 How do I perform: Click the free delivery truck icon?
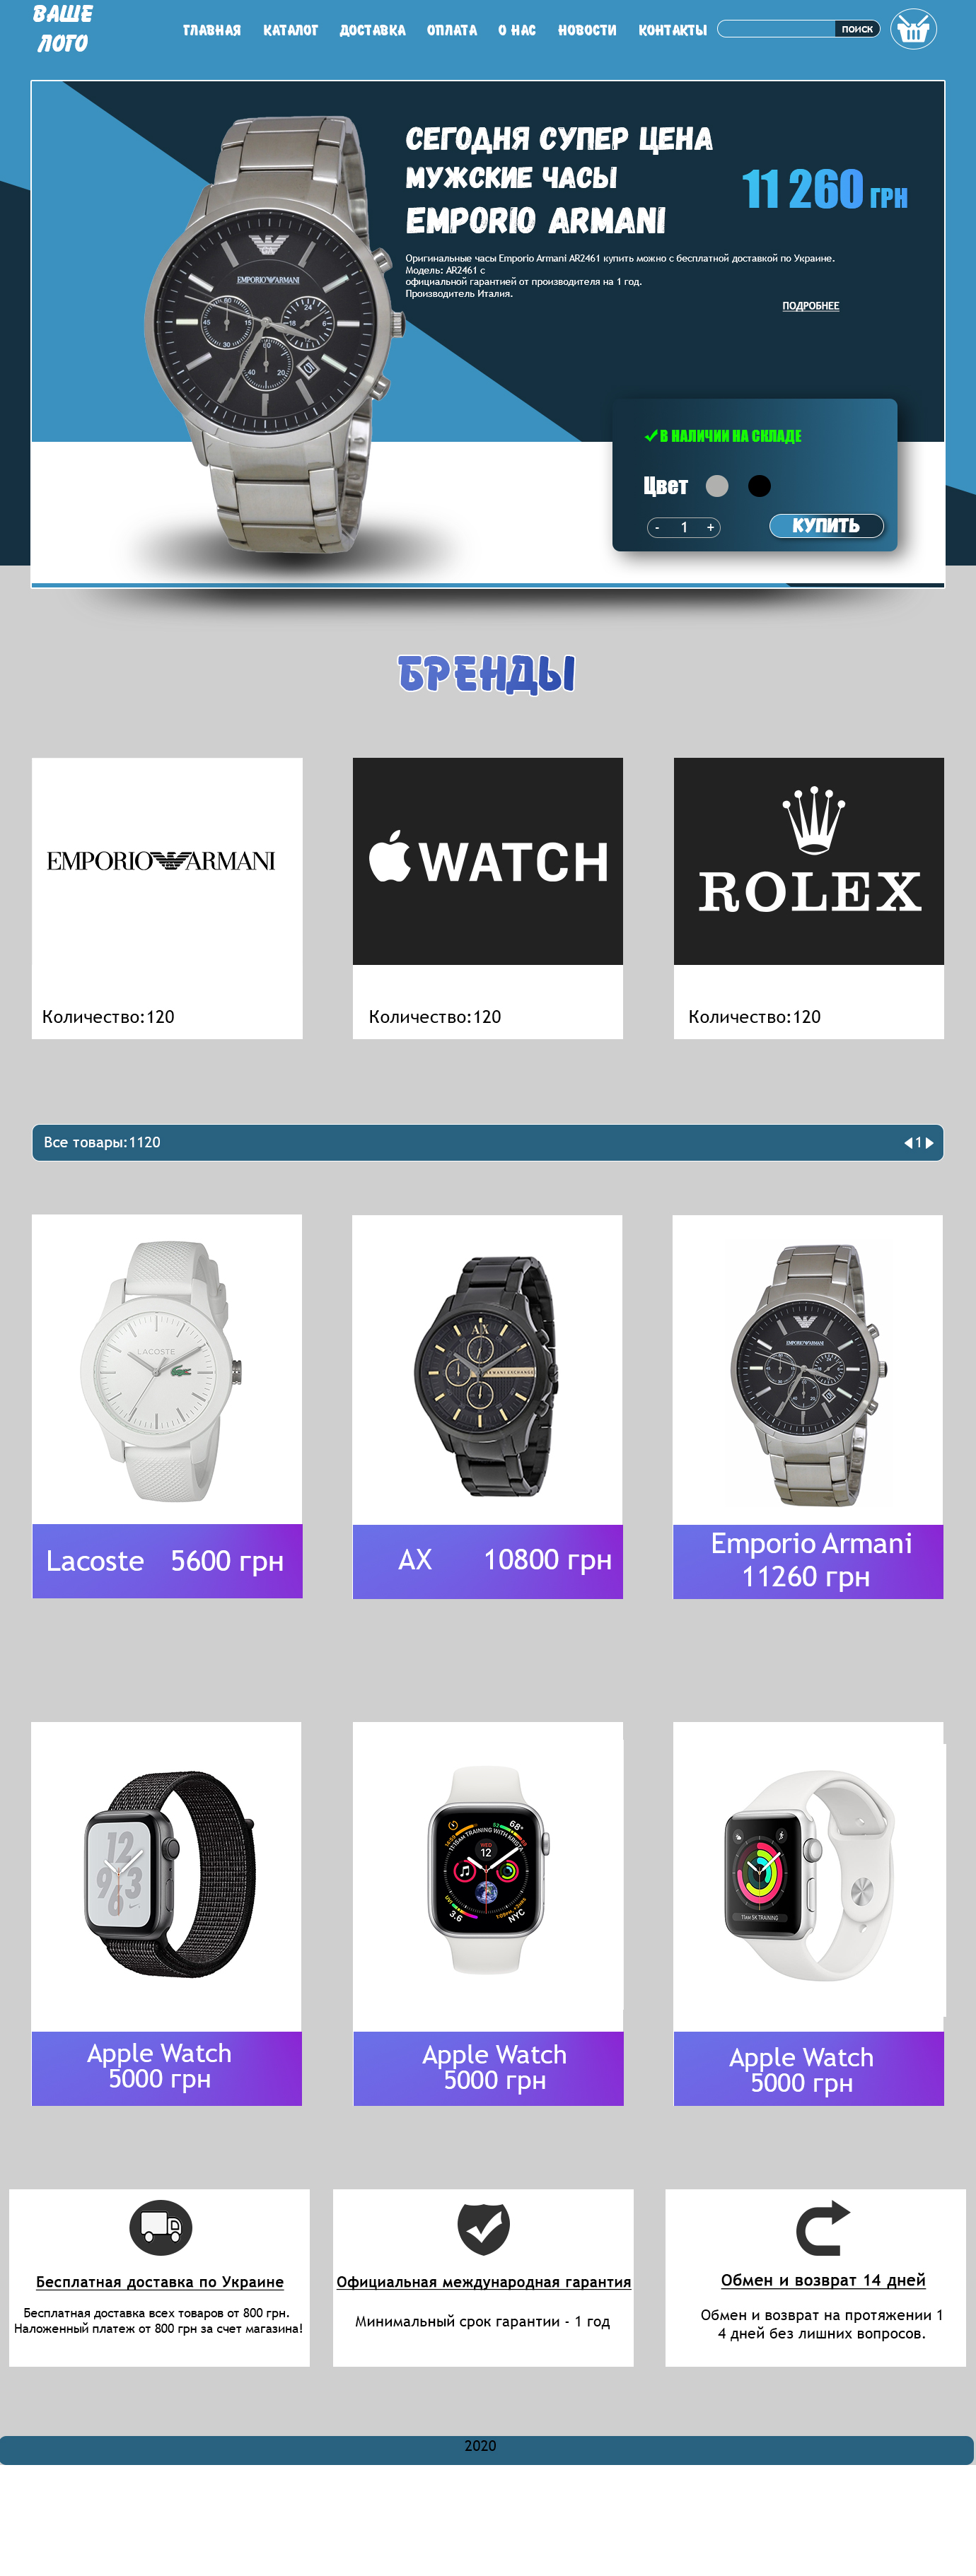click(x=160, y=2227)
